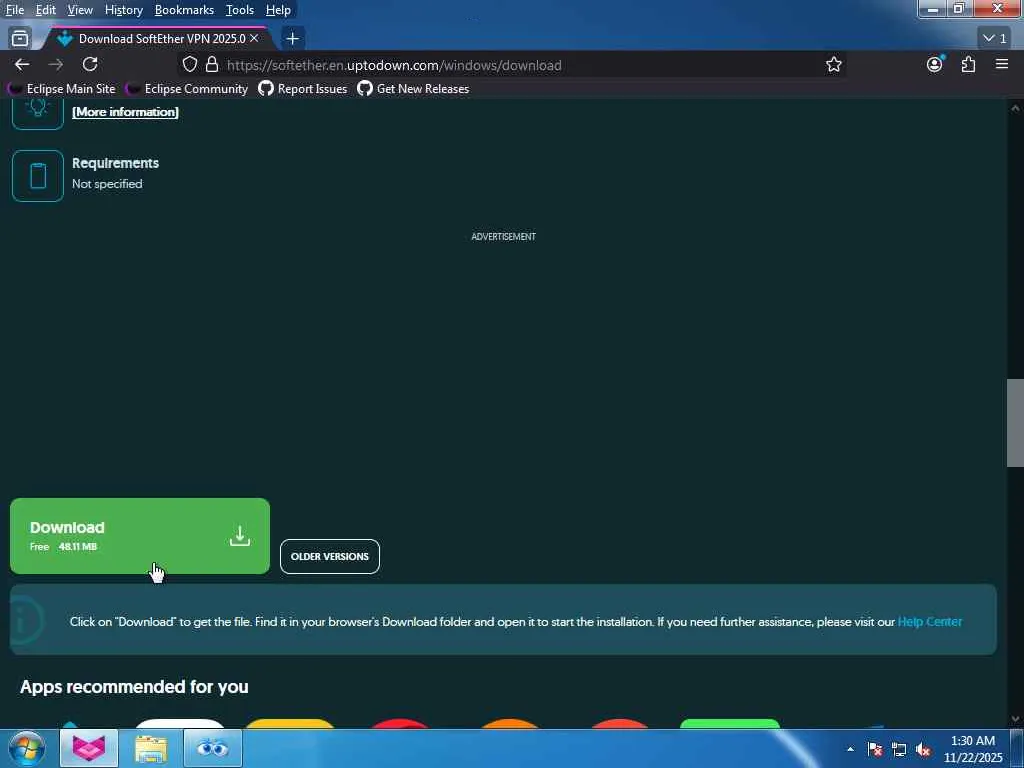Click the site security padlock icon
1024x768 pixels.
coord(212,65)
